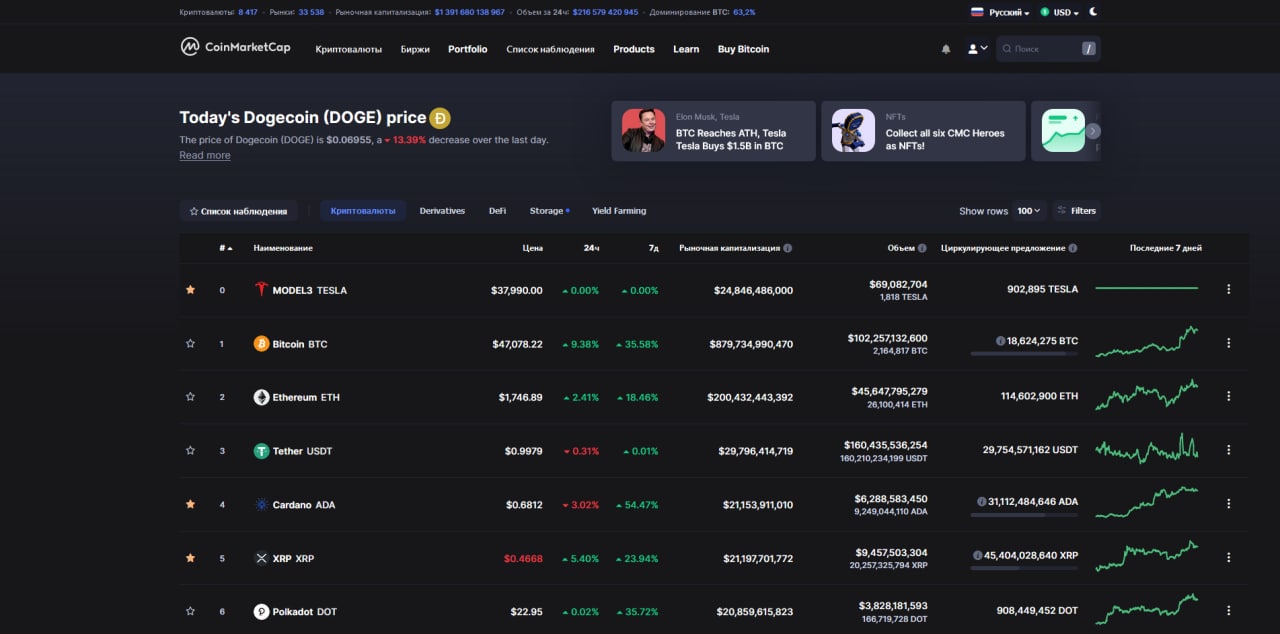Click the Tesla logo in MODEL3 row
The image size is (1280, 634).
point(261,290)
